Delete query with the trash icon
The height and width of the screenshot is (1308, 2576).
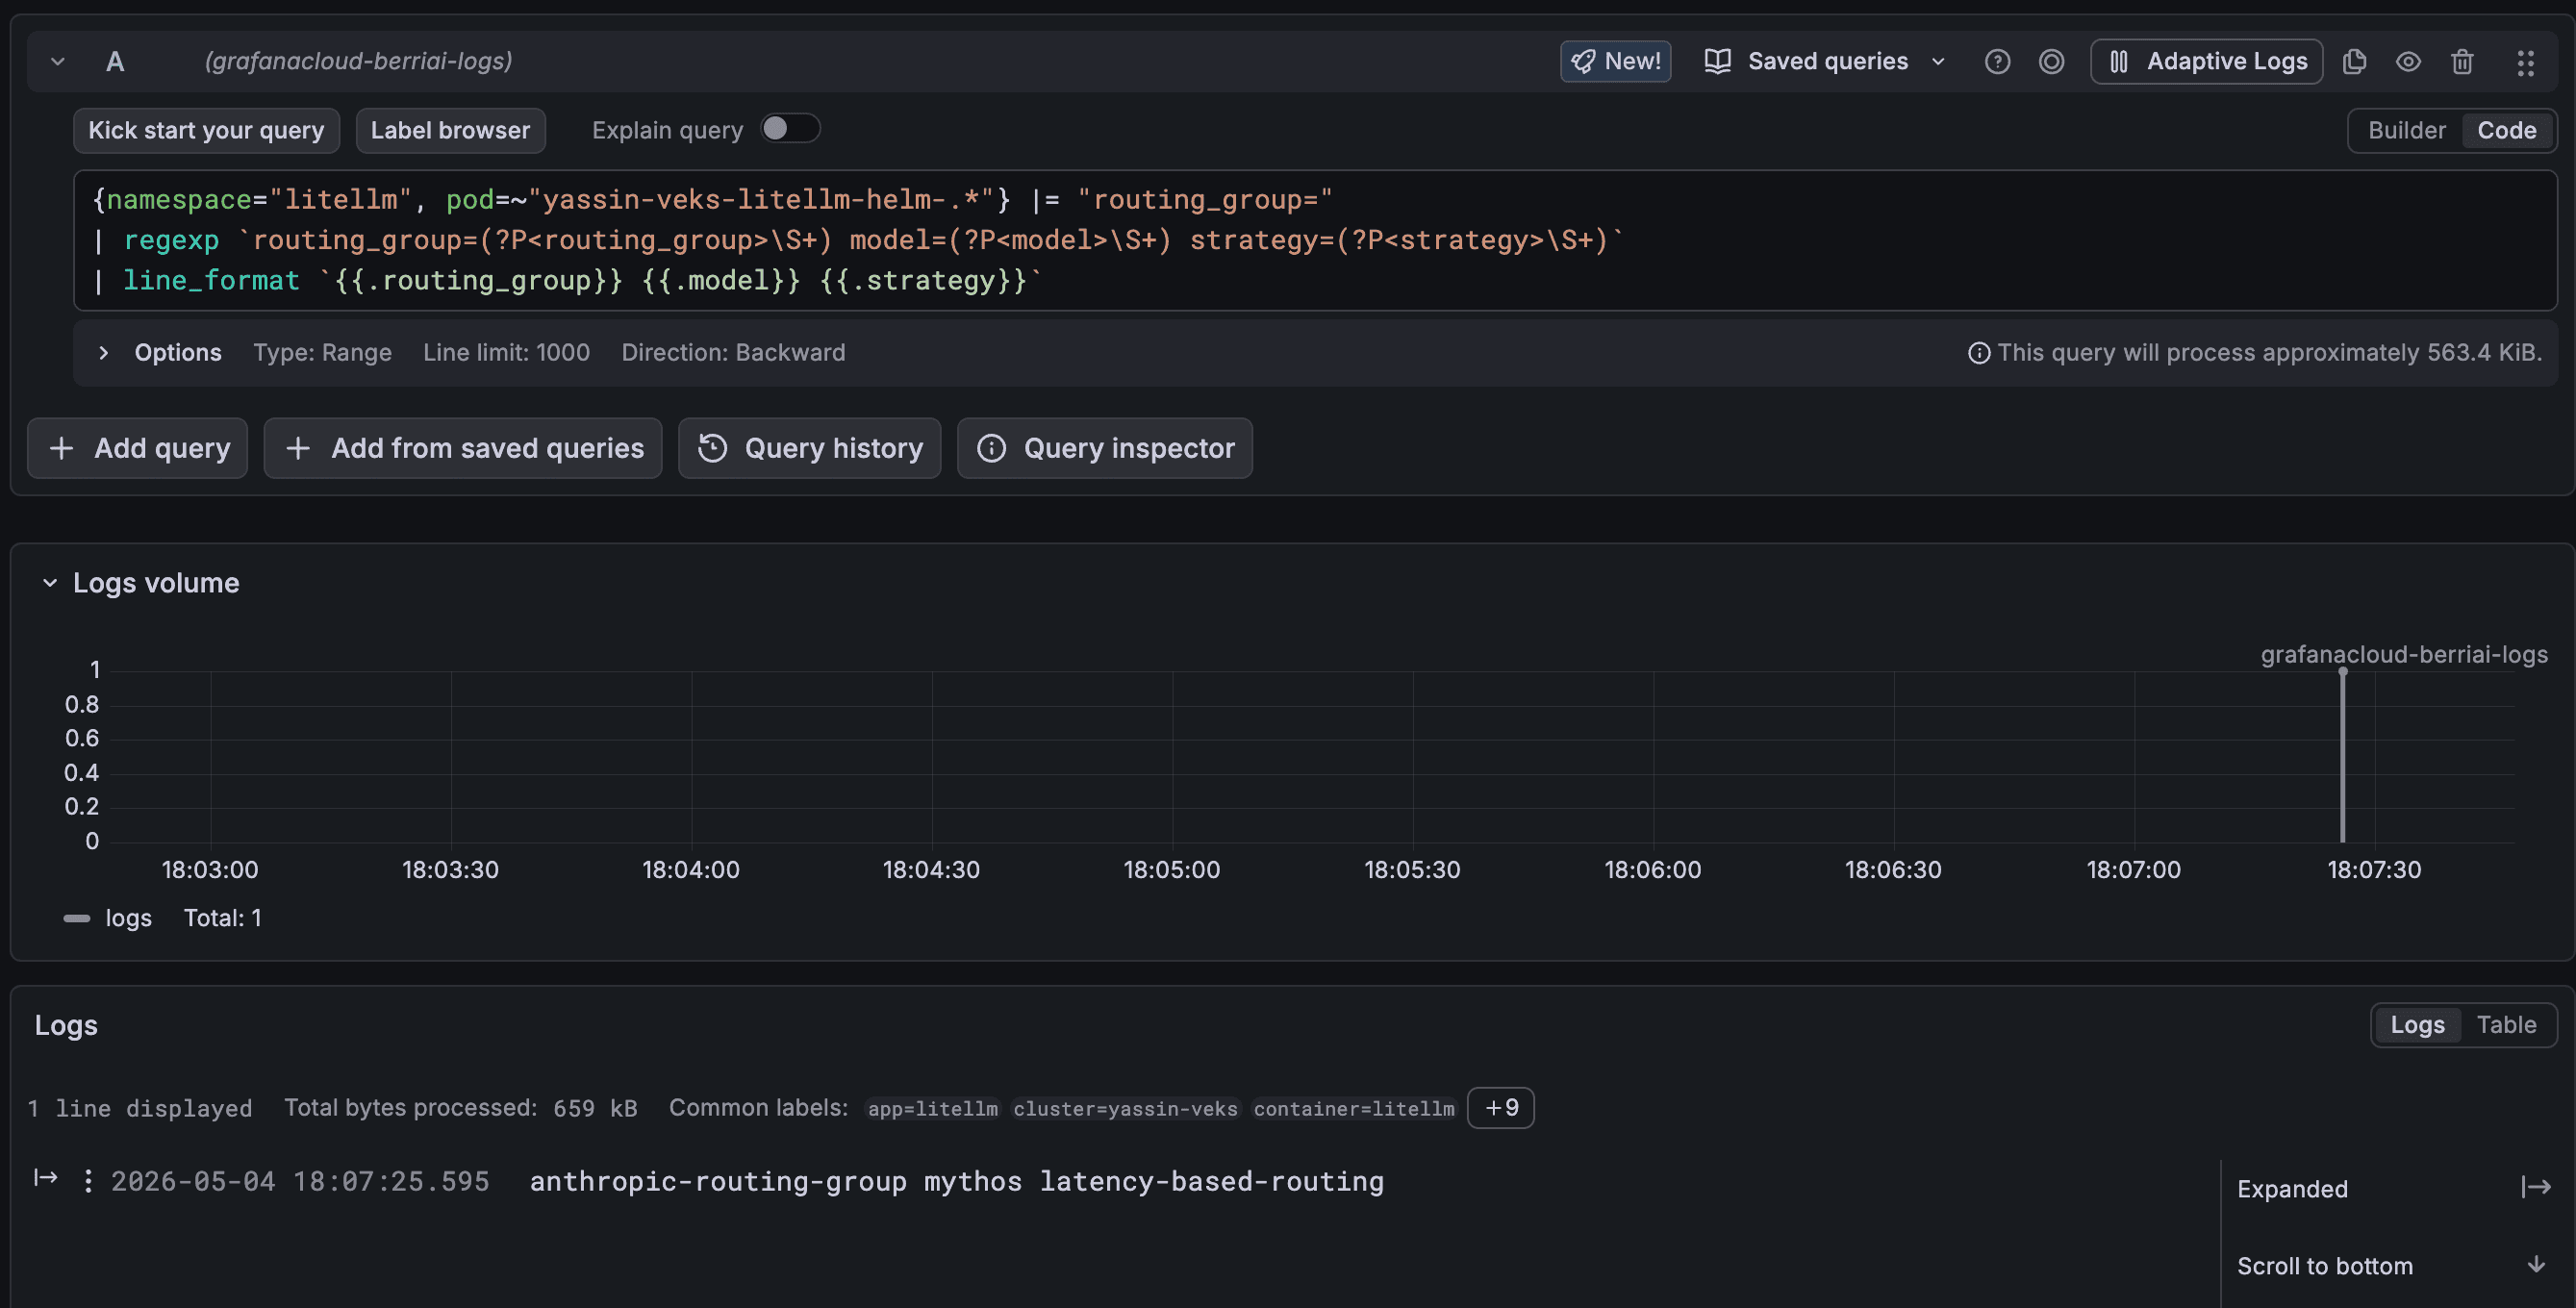pyautogui.click(x=2462, y=62)
